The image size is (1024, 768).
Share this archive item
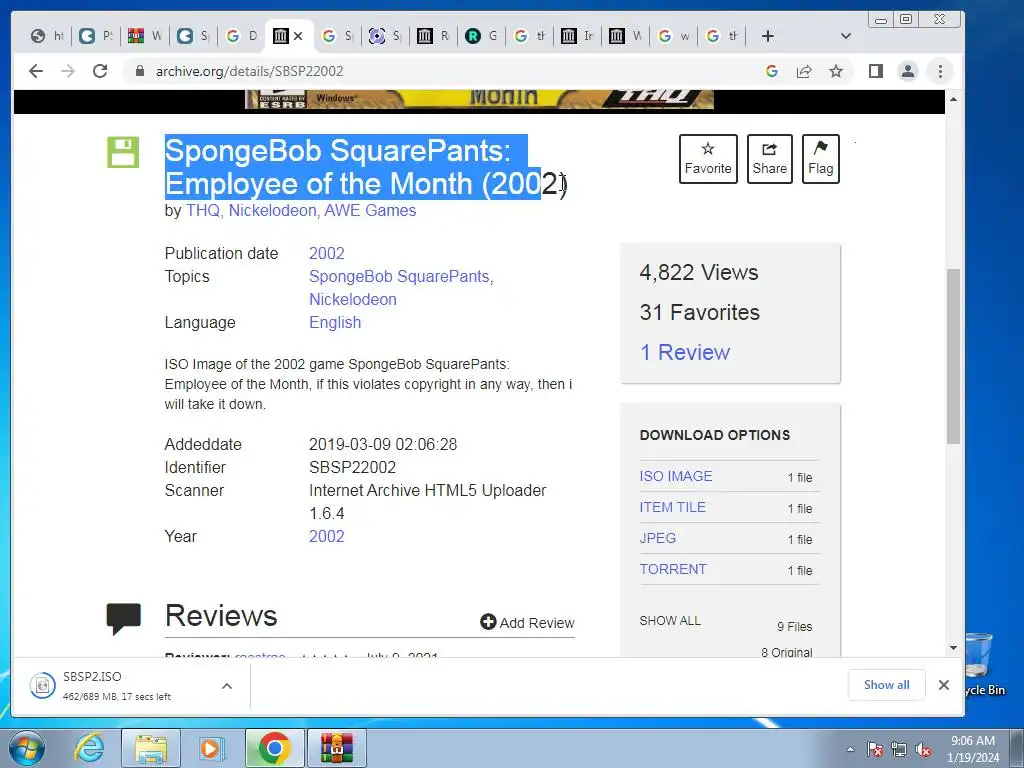(769, 159)
